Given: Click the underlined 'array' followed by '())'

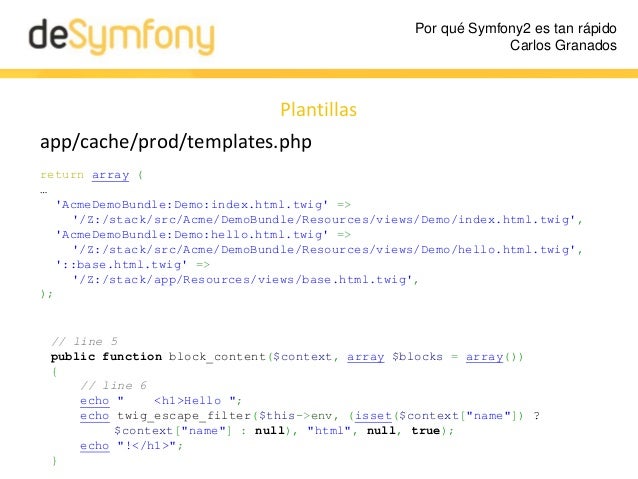Looking at the screenshot, I should pos(484,357).
